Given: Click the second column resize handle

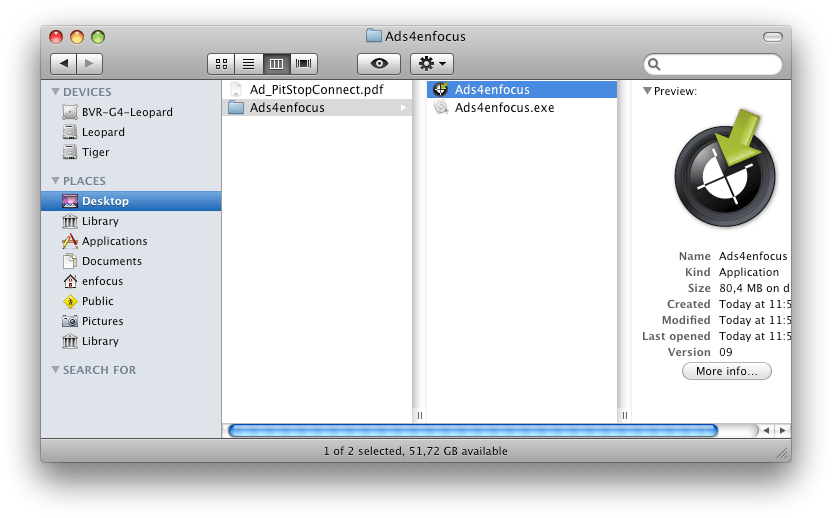Looking at the screenshot, I should point(625,416).
